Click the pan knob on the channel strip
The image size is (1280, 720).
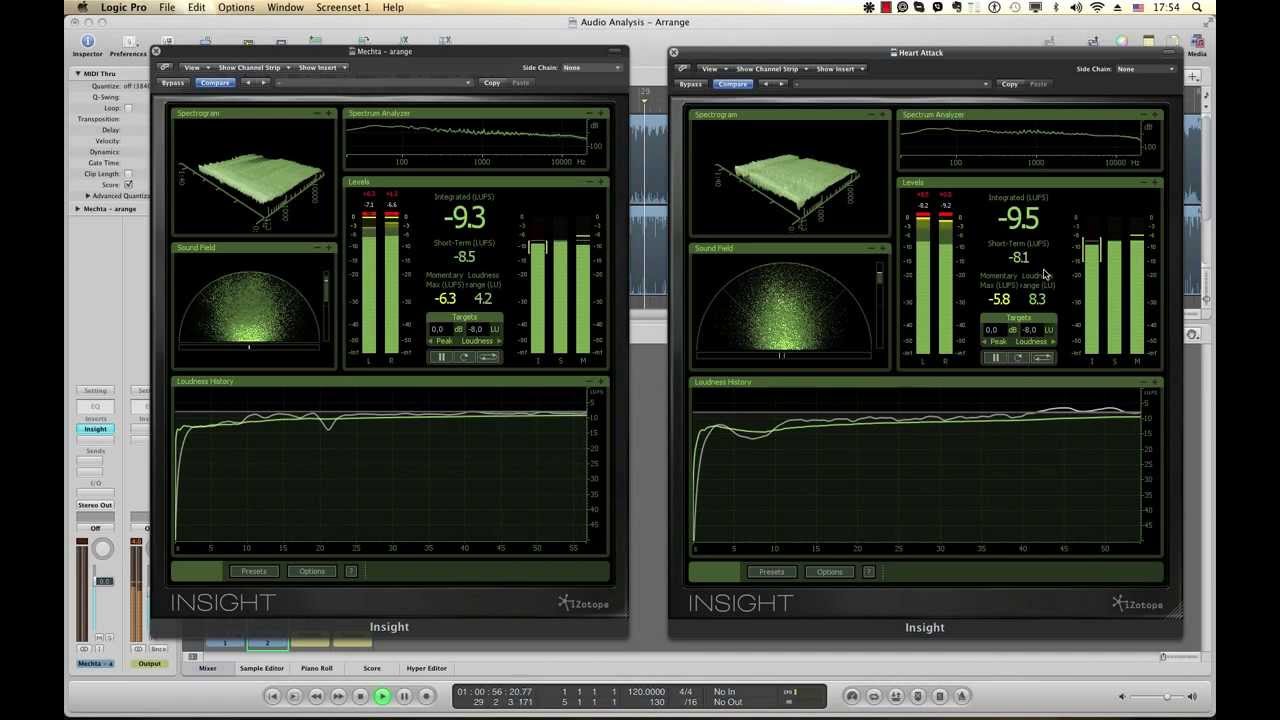103,548
